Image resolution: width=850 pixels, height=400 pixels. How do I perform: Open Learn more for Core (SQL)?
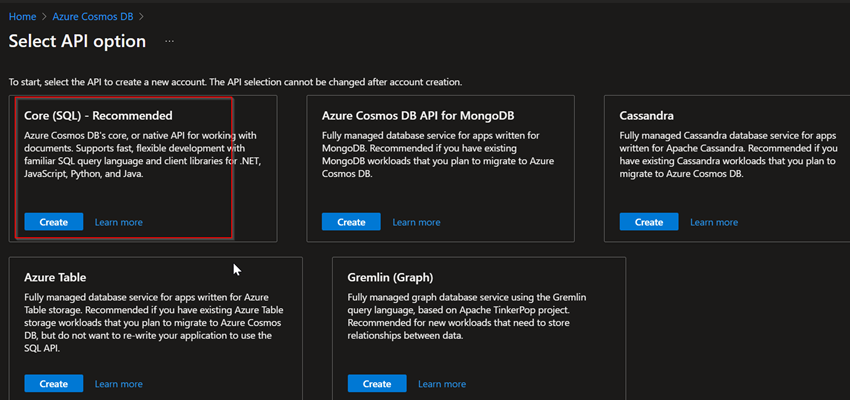(x=119, y=222)
